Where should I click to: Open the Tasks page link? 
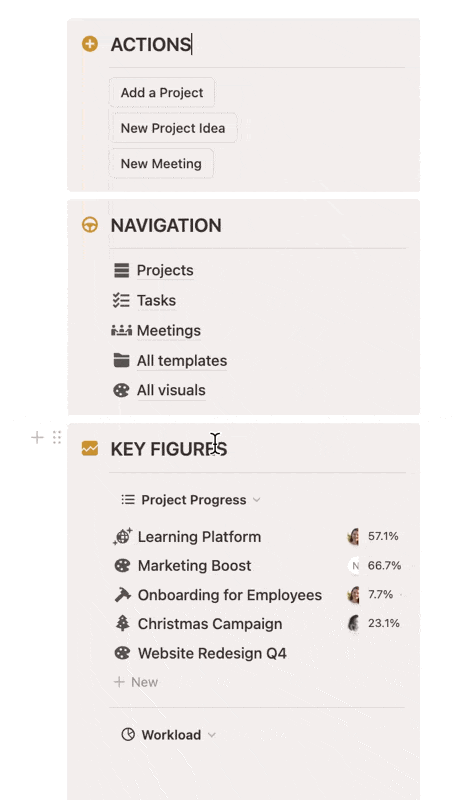(156, 300)
